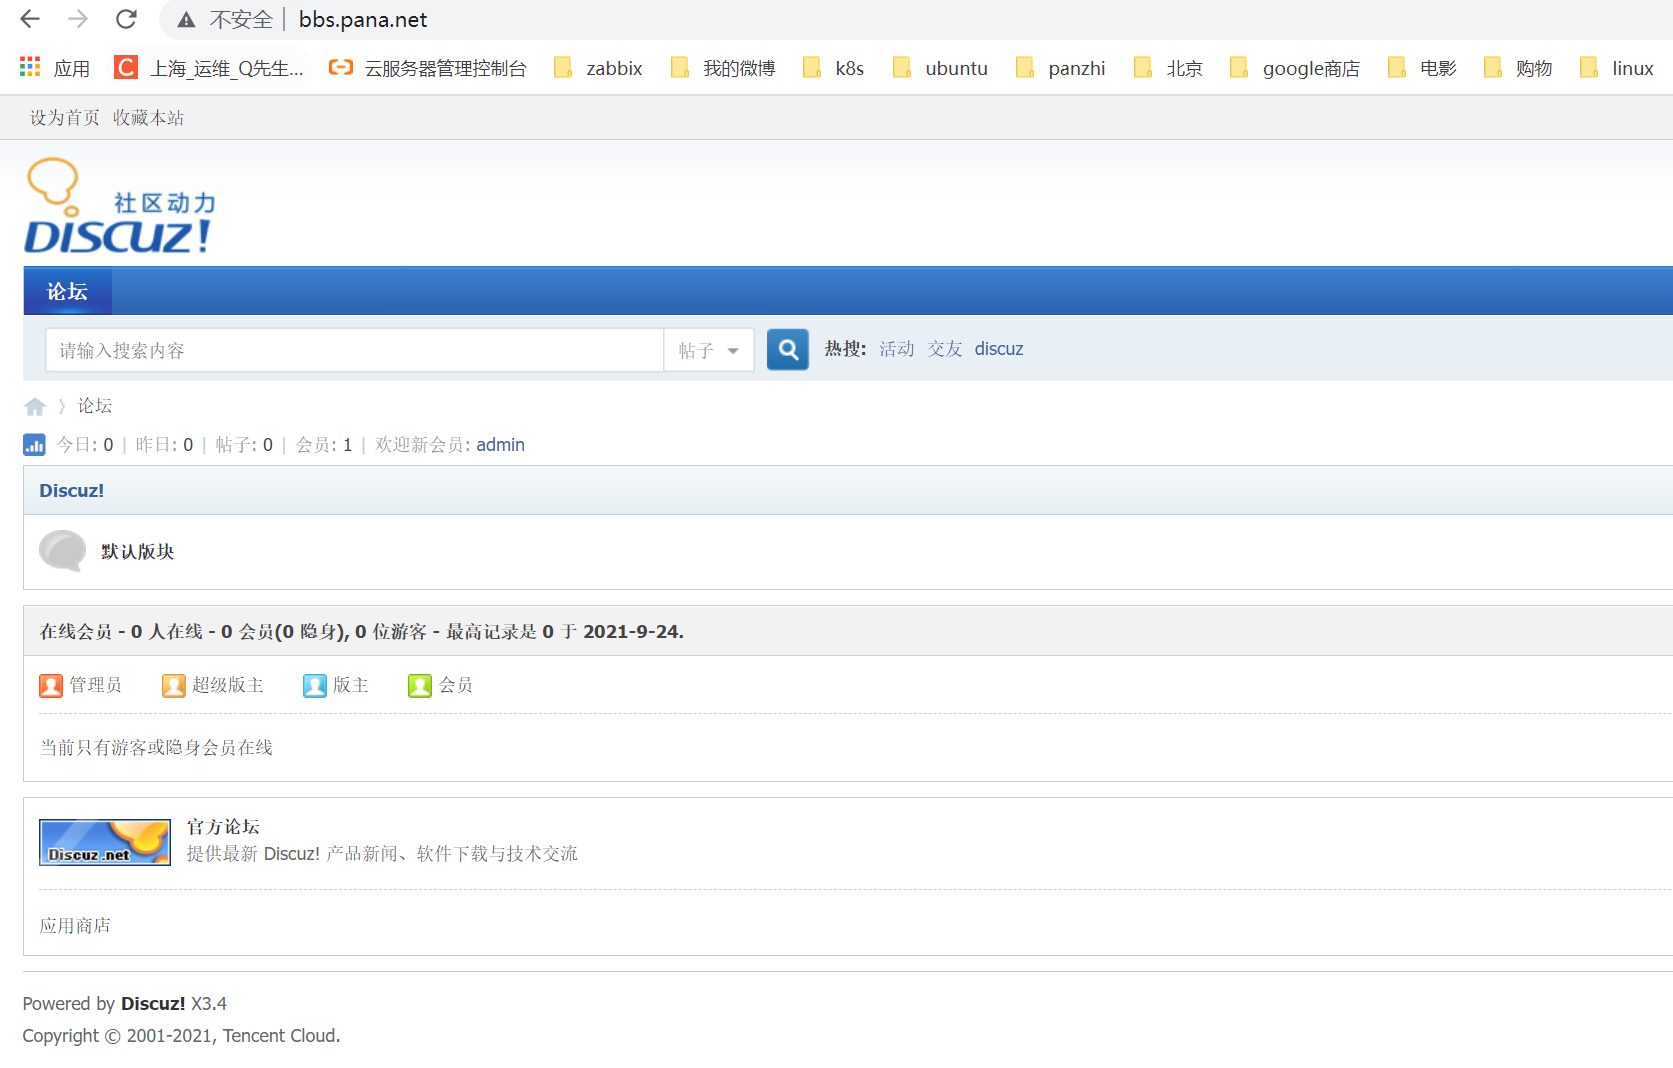The image size is (1673, 1068).
Task: Click hot search term 交友
Action: 945,349
